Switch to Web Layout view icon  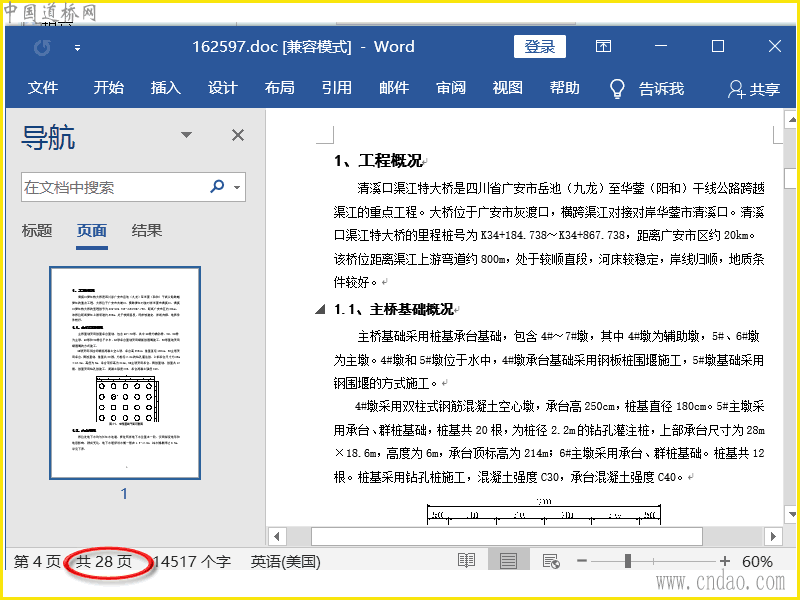[551, 561]
